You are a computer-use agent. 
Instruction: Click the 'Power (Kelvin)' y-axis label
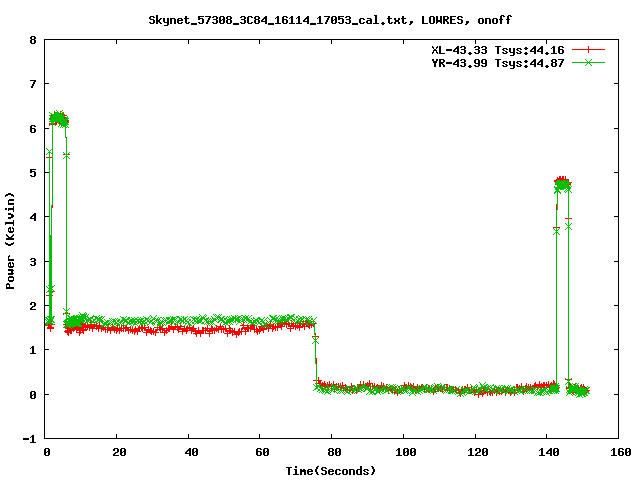click(x=10, y=241)
